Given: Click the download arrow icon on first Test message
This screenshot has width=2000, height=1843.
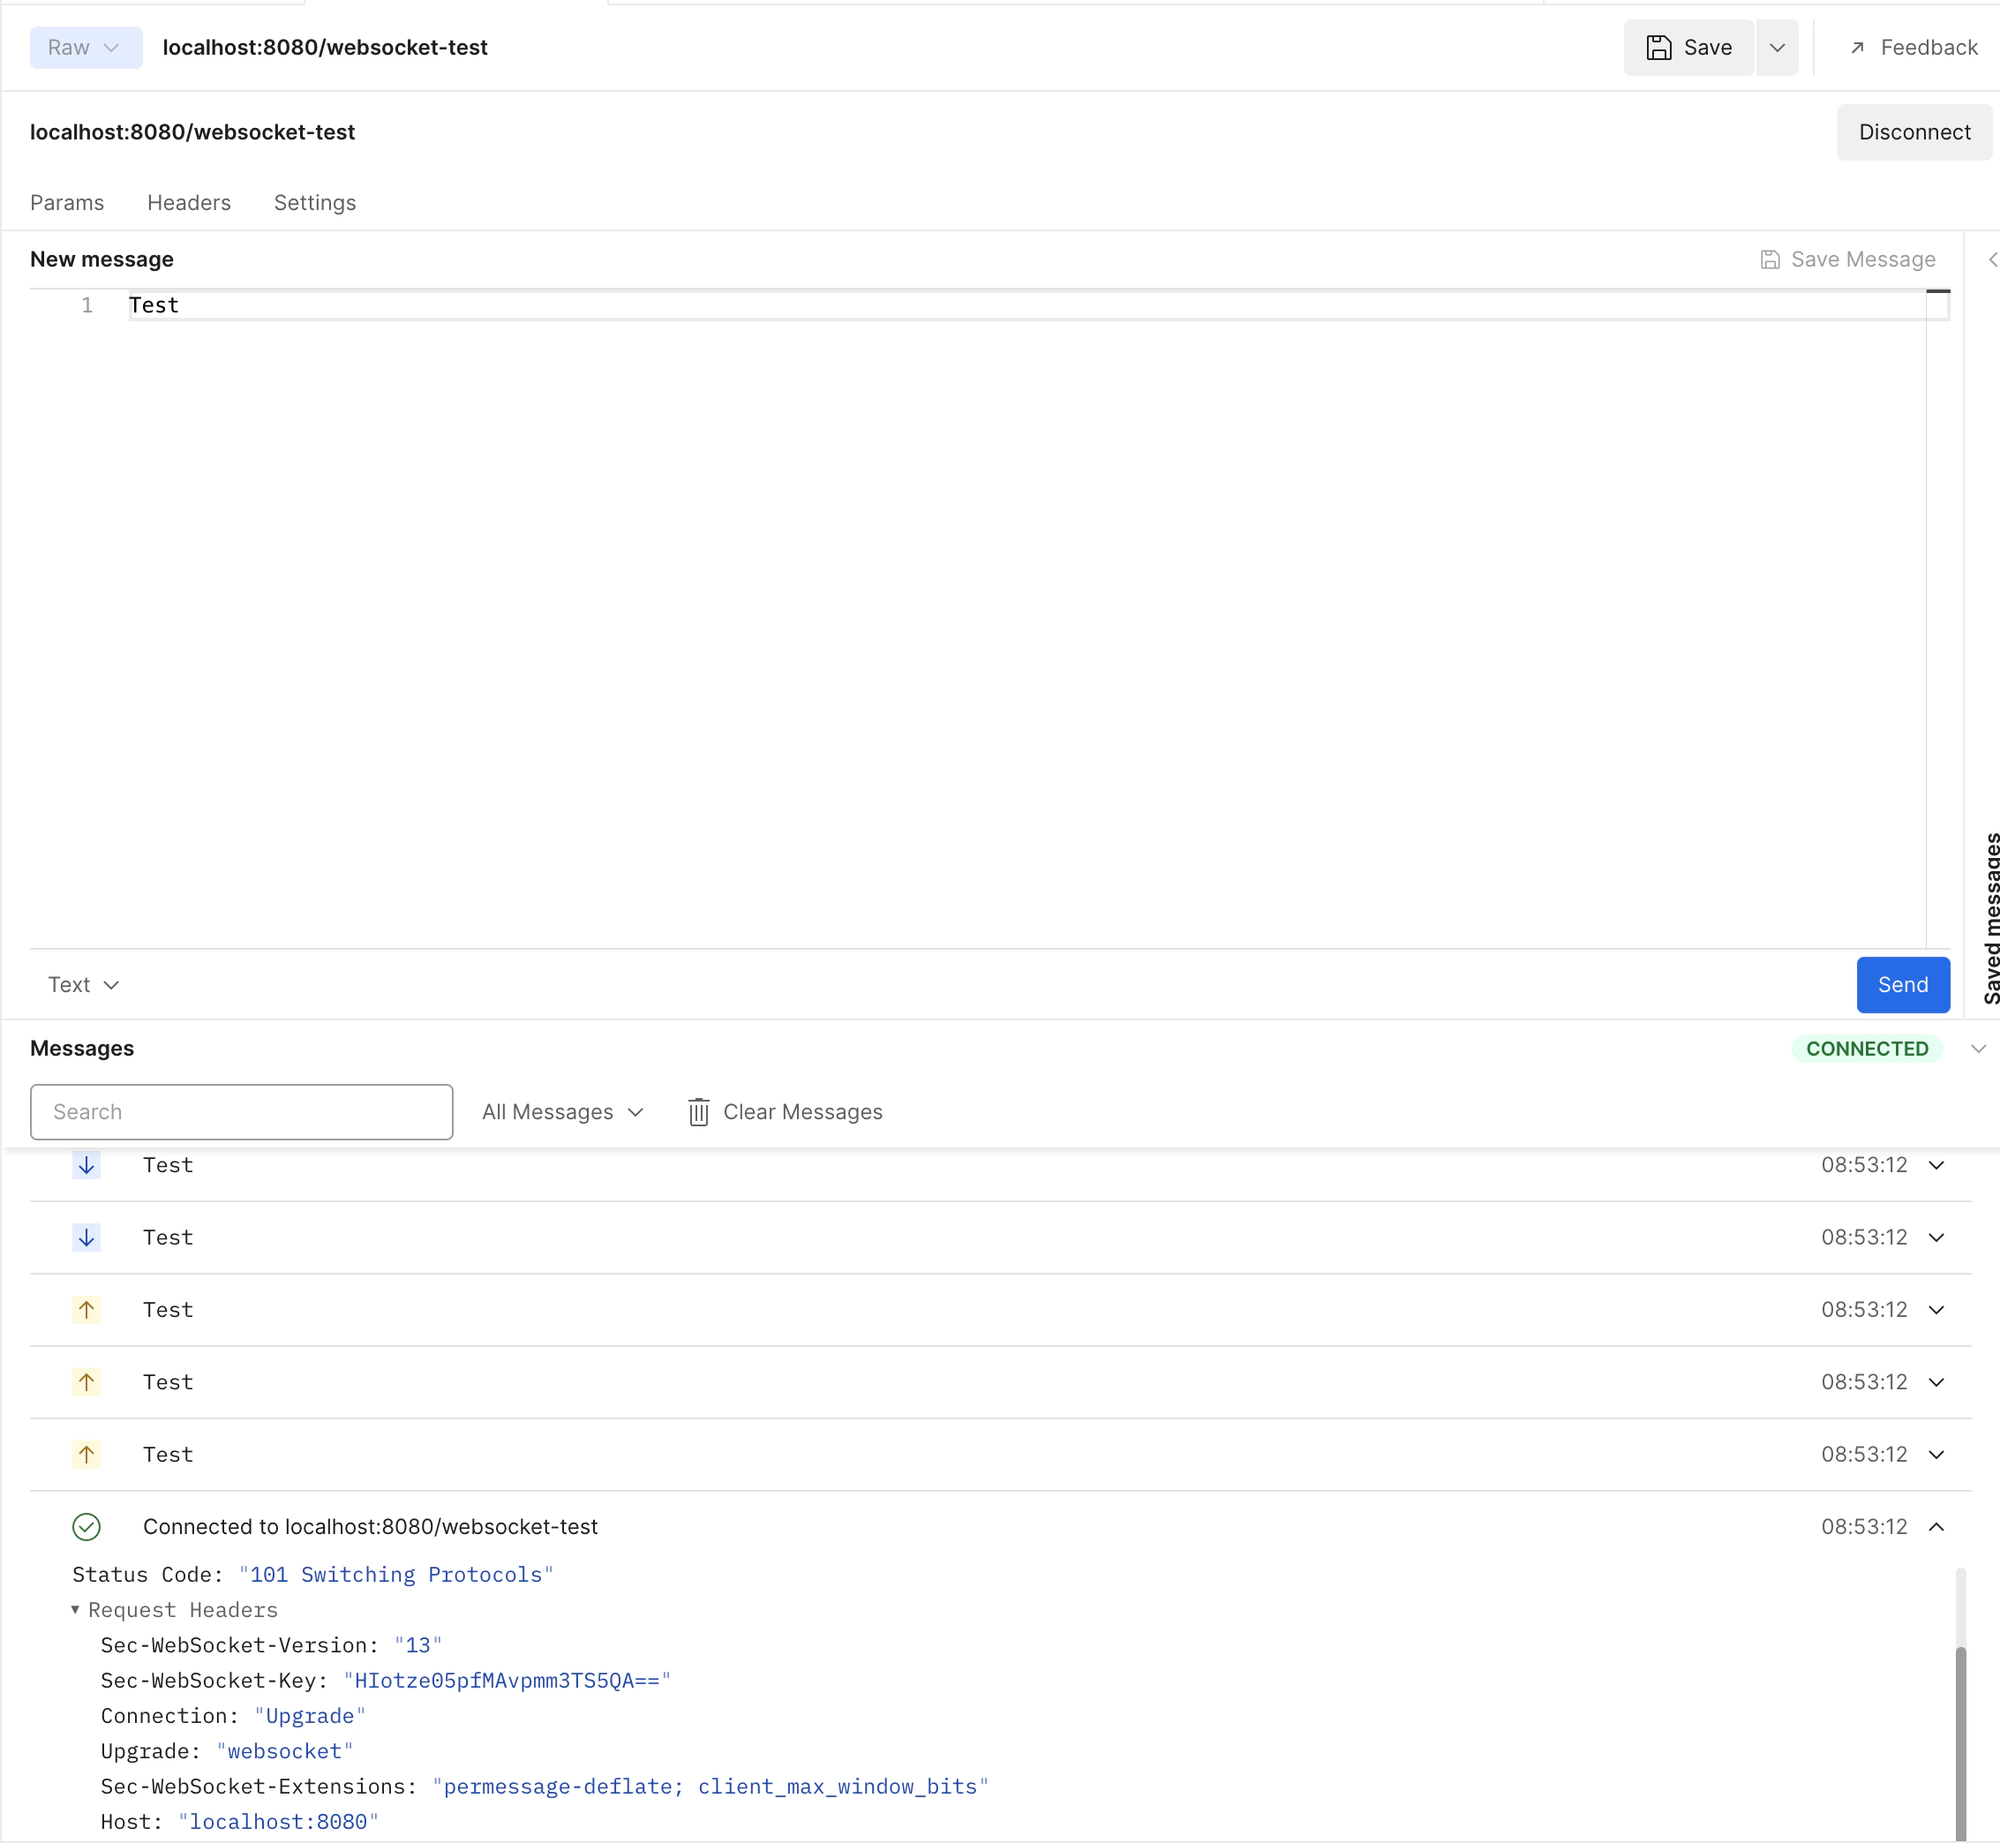Looking at the screenshot, I should pos(85,1165).
